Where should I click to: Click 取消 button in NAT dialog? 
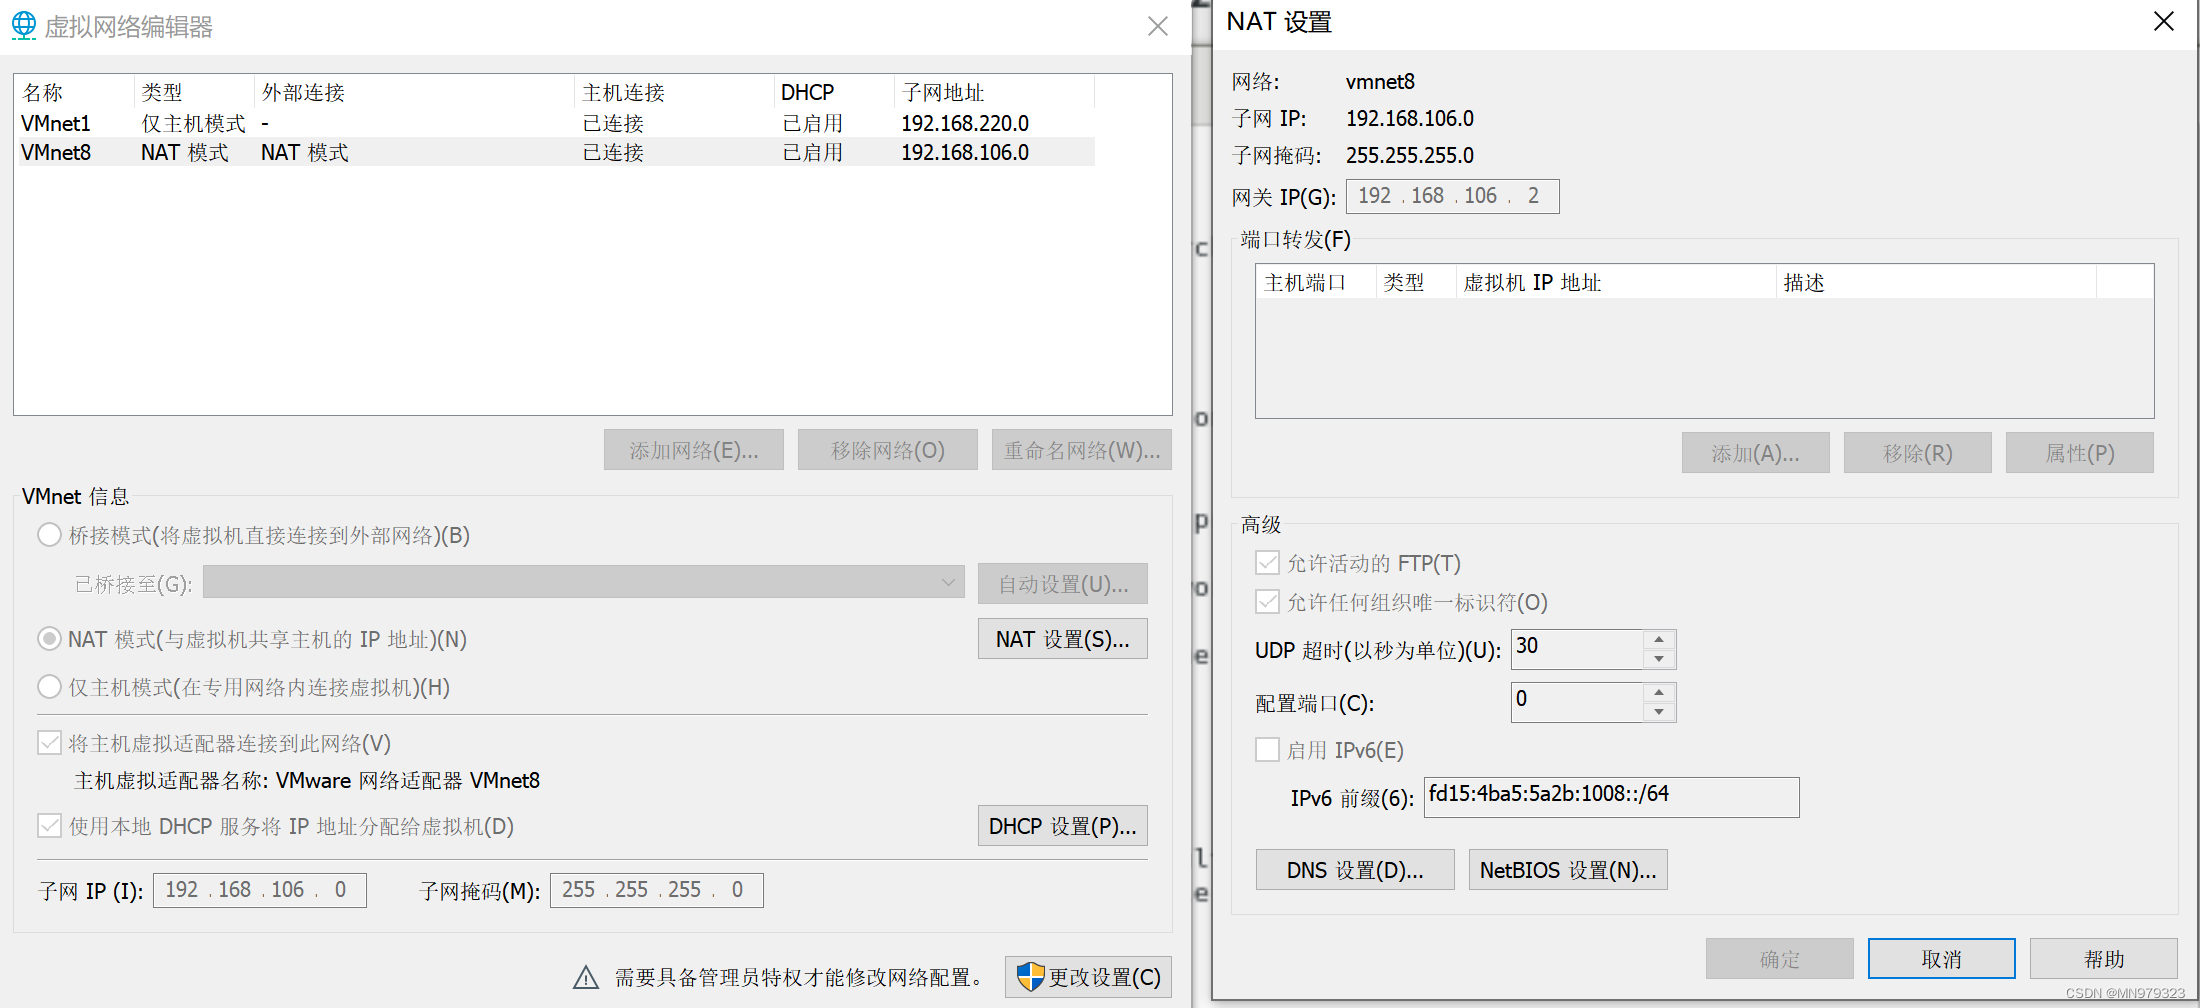pyautogui.click(x=1942, y=959)
